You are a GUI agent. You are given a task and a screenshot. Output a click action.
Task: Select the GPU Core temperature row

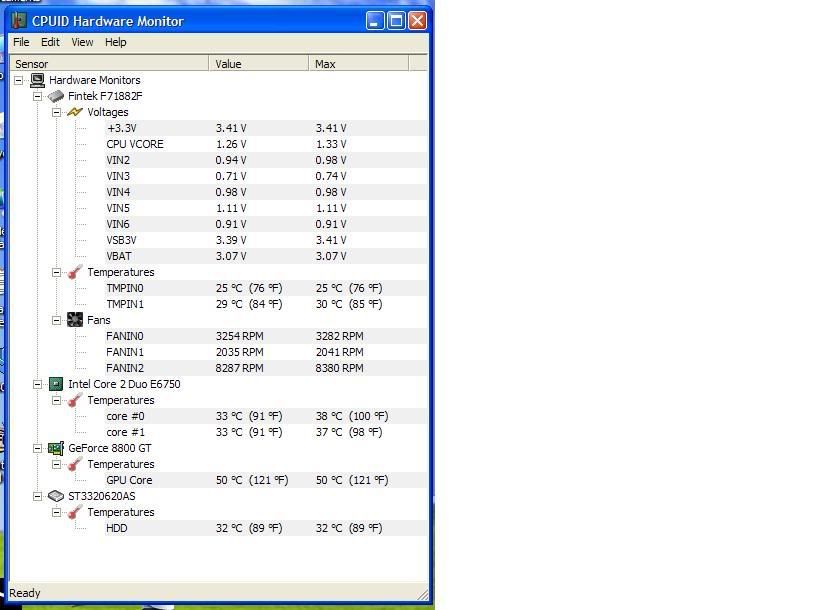click(x=129, y=480)
